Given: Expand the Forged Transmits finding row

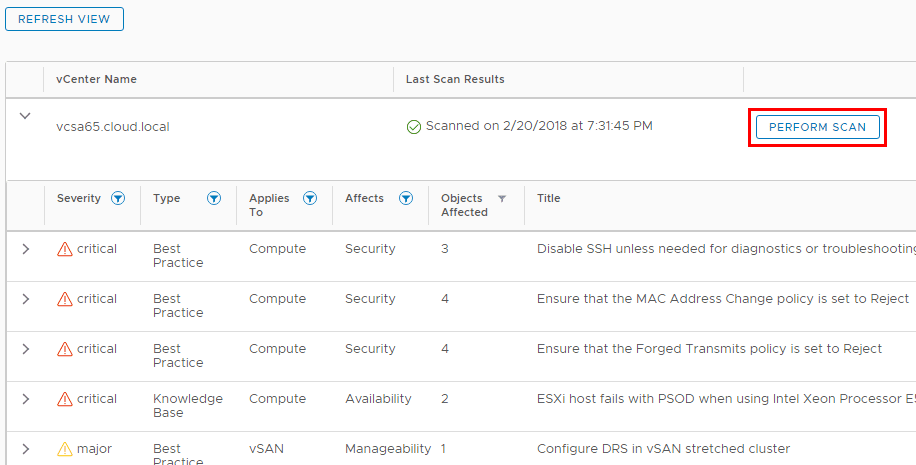Looking at the screenshot, I should click(26, 349).
